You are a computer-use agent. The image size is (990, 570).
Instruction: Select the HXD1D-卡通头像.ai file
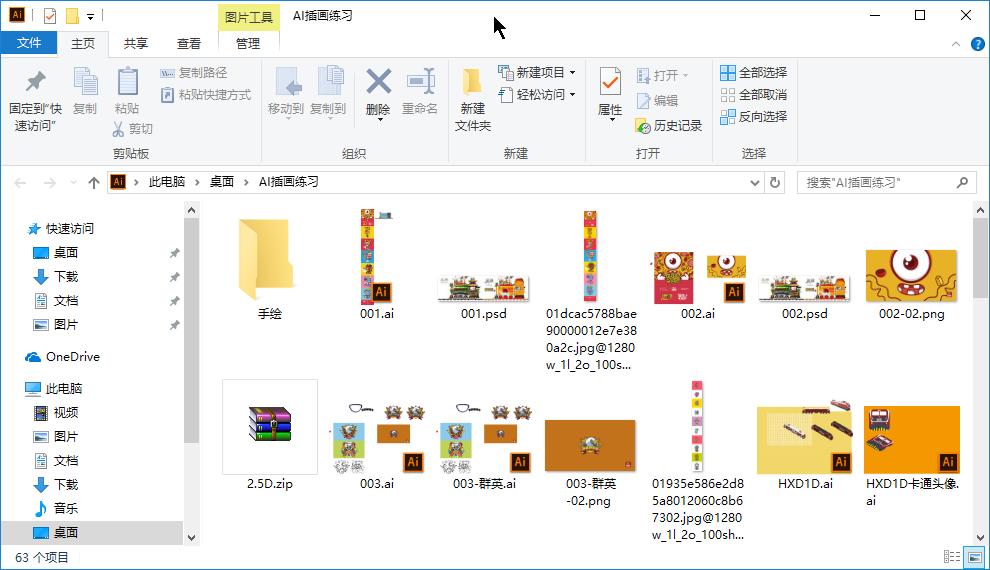pyautogui.click(x=912, y=456)
